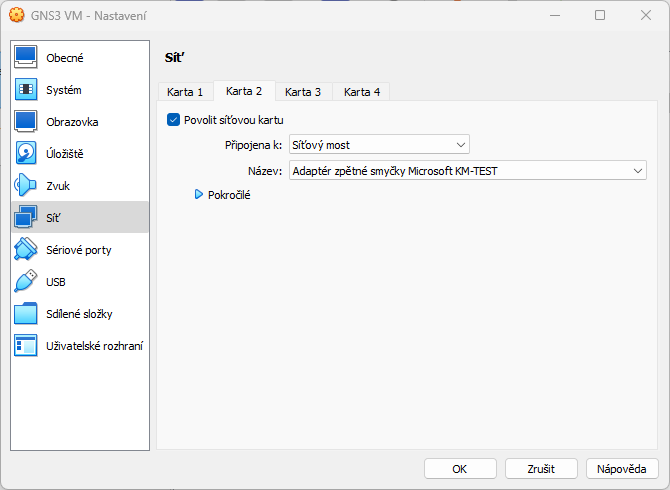Open the Sdílené složky folder icon
Image resolution: width=670 pixels, height=490 pixels.
click(x=26, y=314)
